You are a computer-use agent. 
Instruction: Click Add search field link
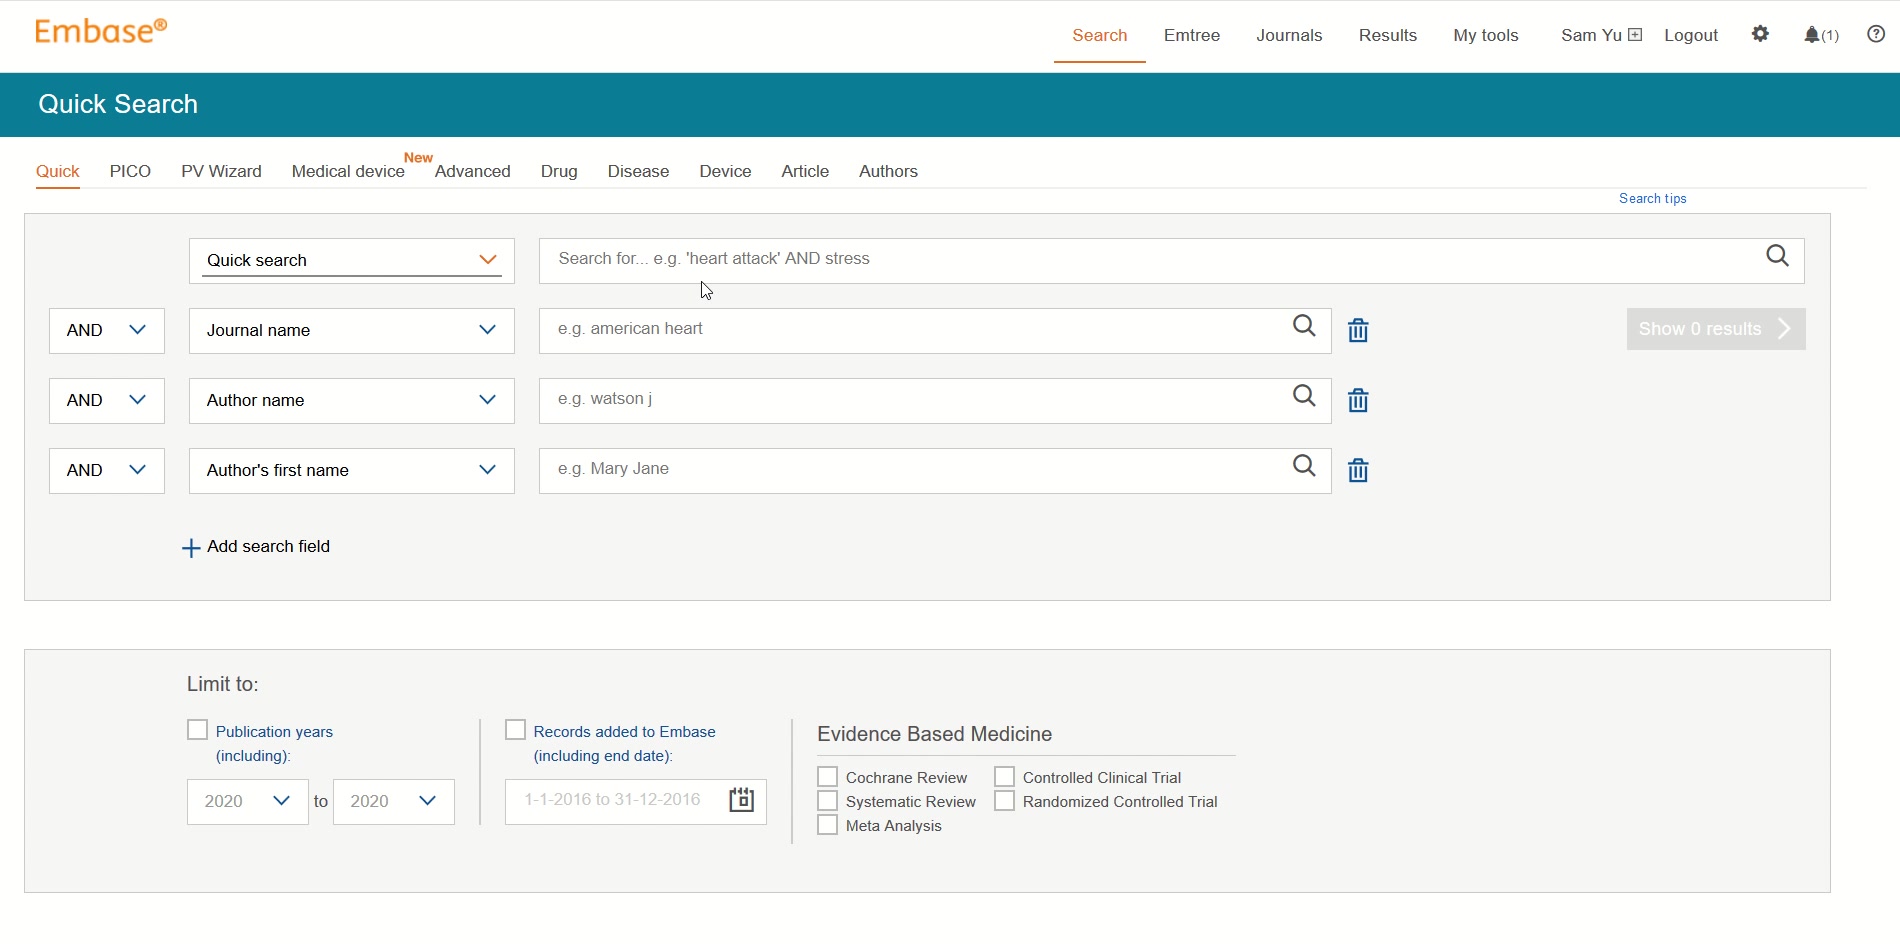(x=268, y=546)
